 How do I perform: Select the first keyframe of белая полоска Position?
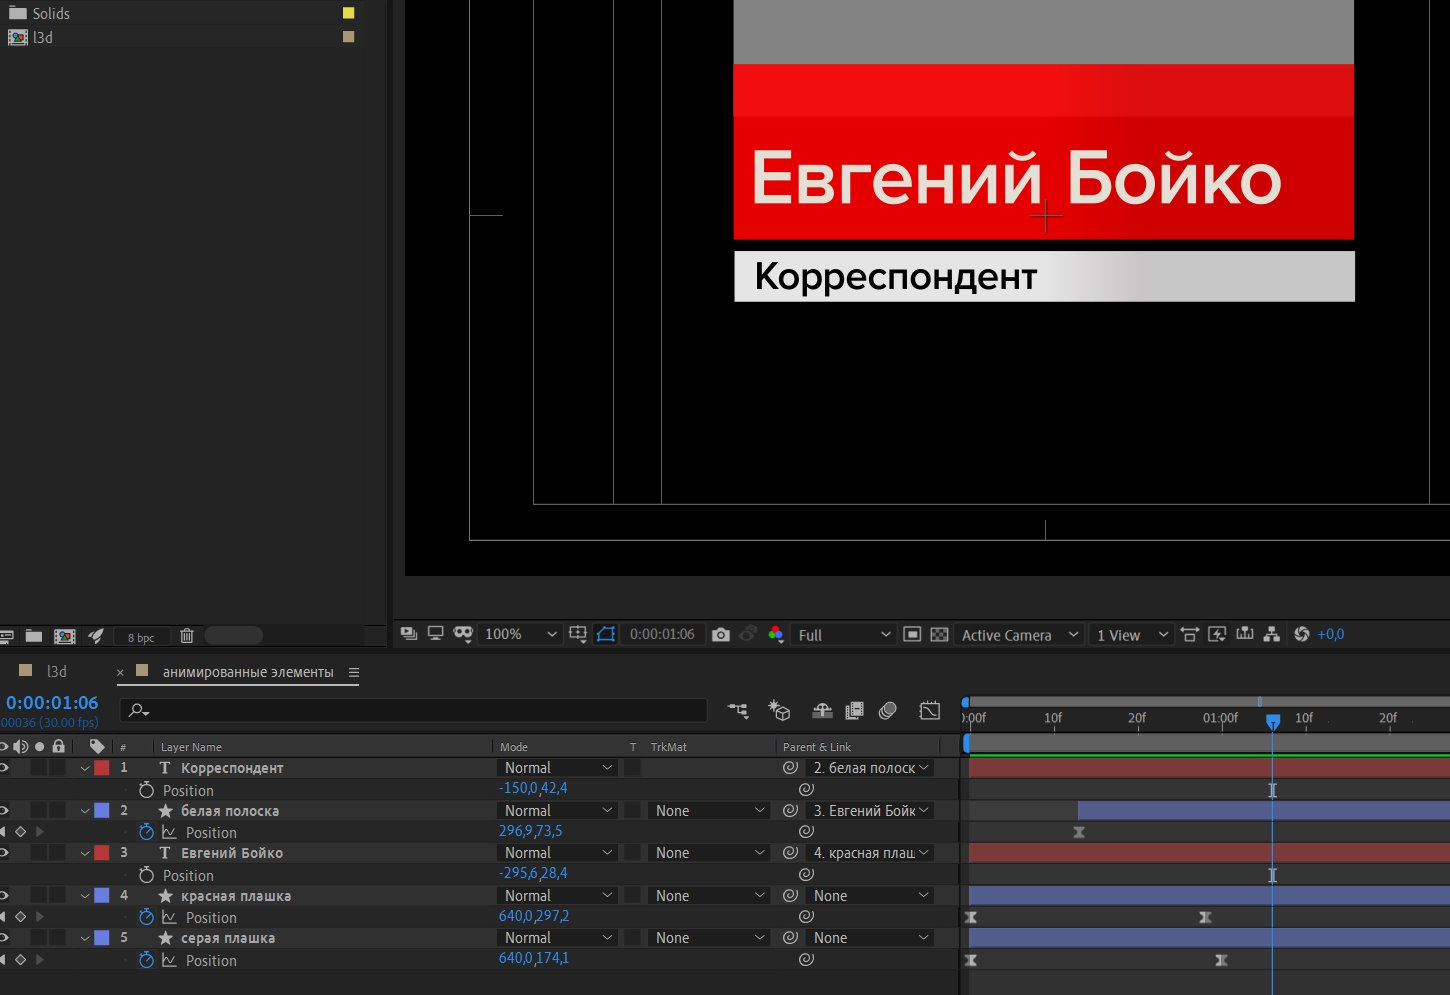point(1079,832)
